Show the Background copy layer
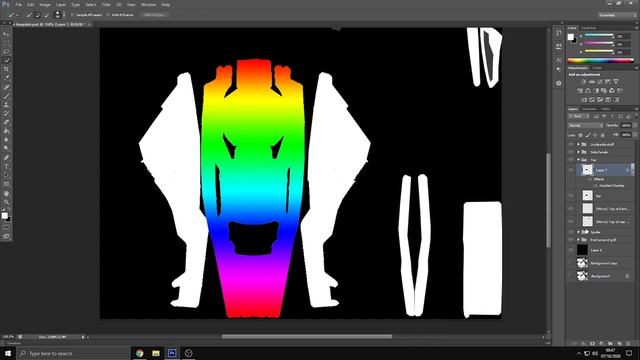The image size is (640, 360). [x=571, y=263]
